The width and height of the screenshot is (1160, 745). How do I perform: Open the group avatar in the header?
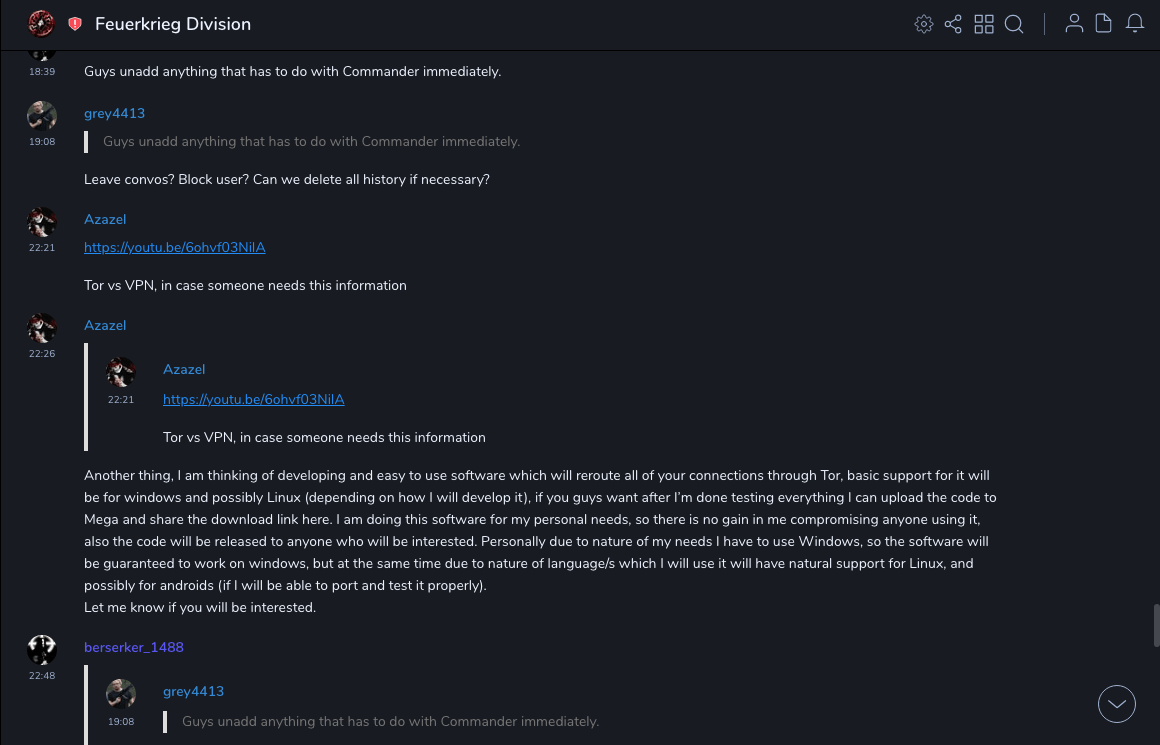41,24
